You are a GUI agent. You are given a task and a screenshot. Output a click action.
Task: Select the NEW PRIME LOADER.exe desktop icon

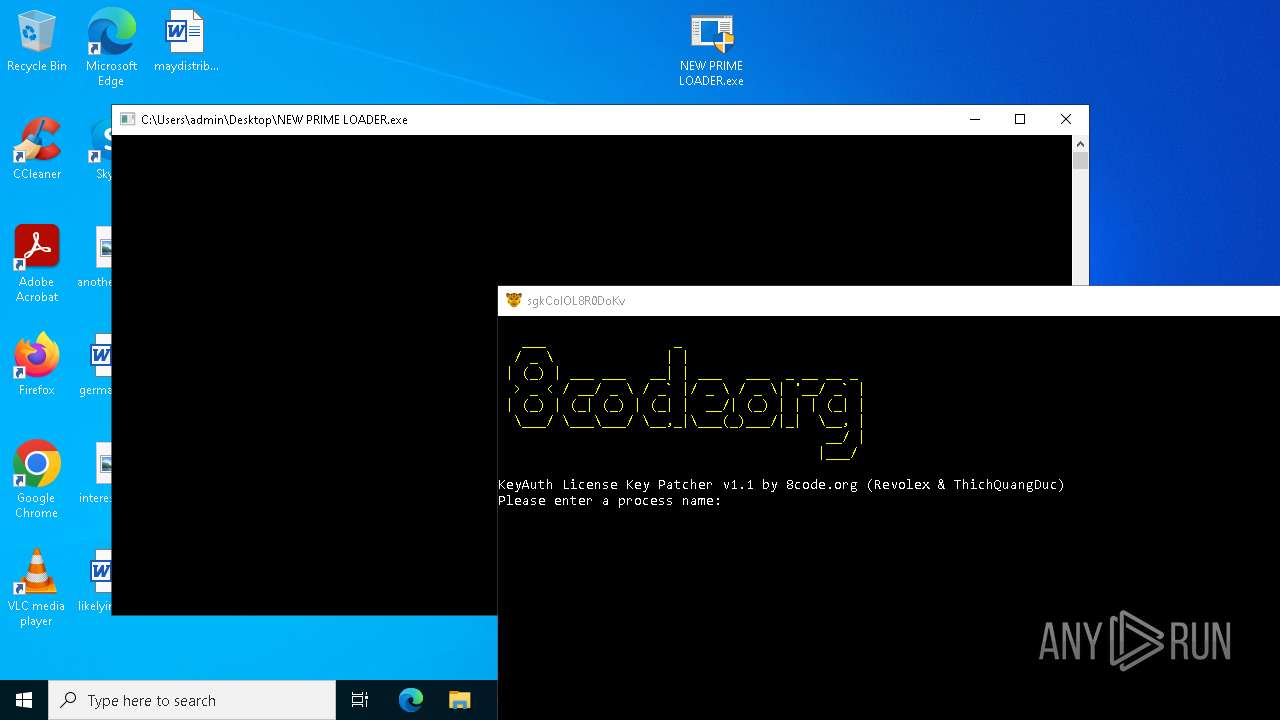tap(711, 50)
